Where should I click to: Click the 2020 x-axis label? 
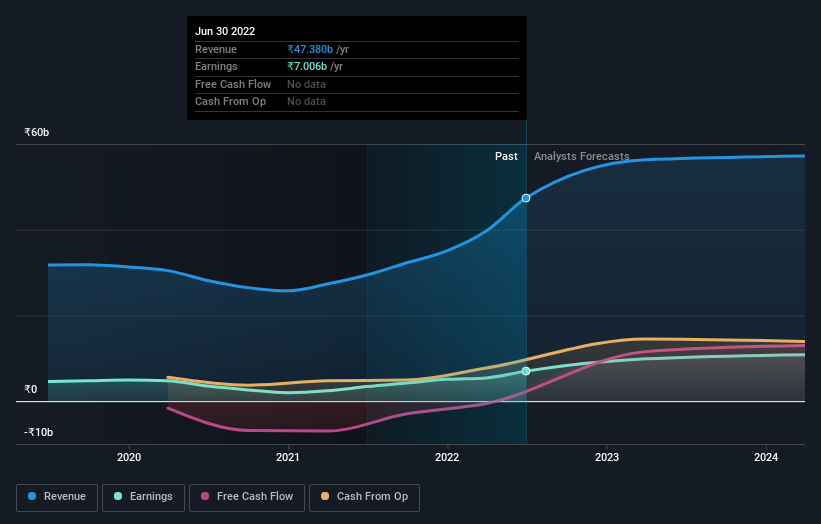click(129, 458)
